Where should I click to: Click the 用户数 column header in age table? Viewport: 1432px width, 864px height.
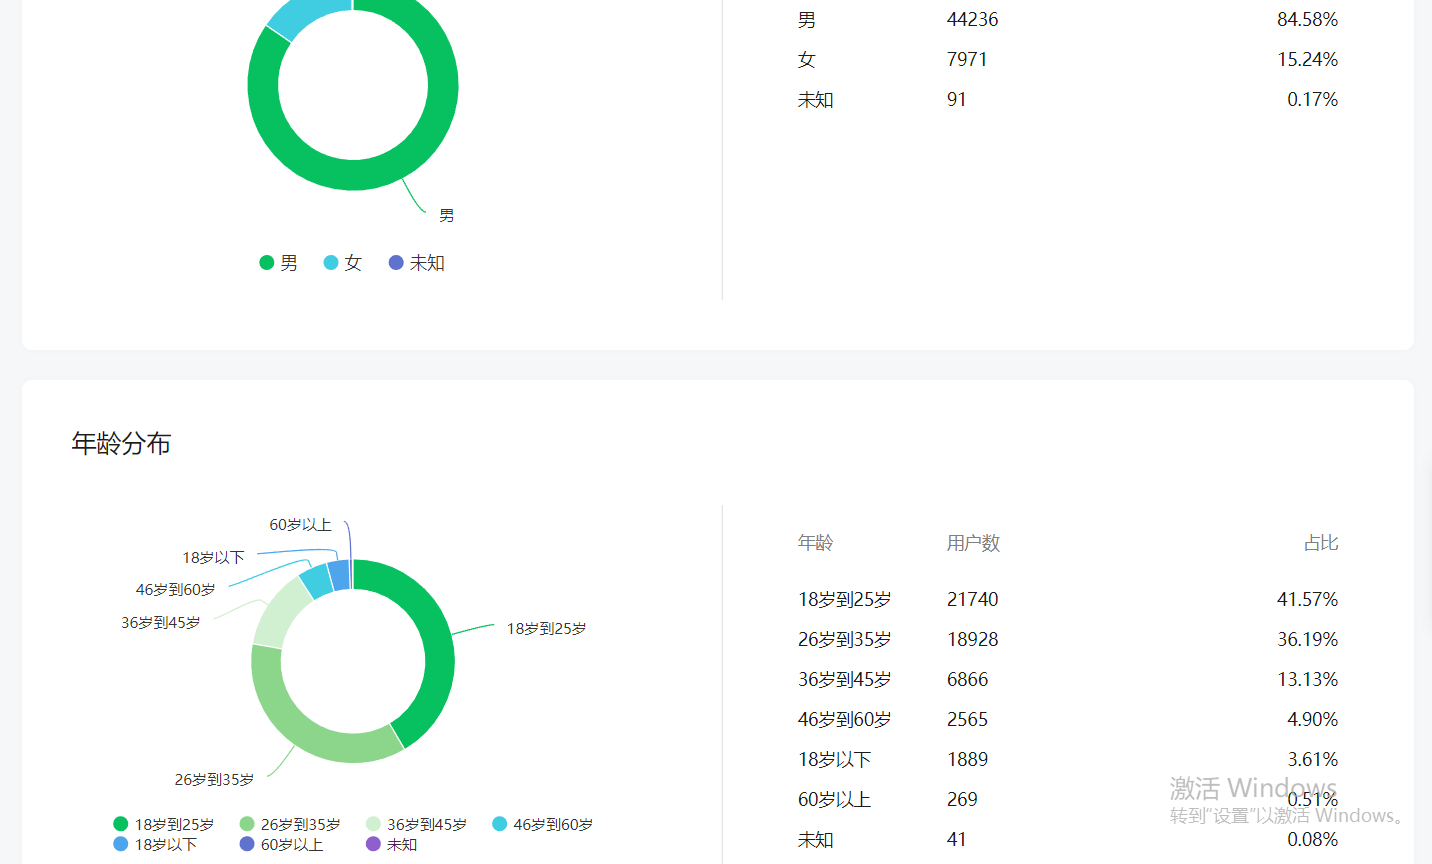click(973, 543)
